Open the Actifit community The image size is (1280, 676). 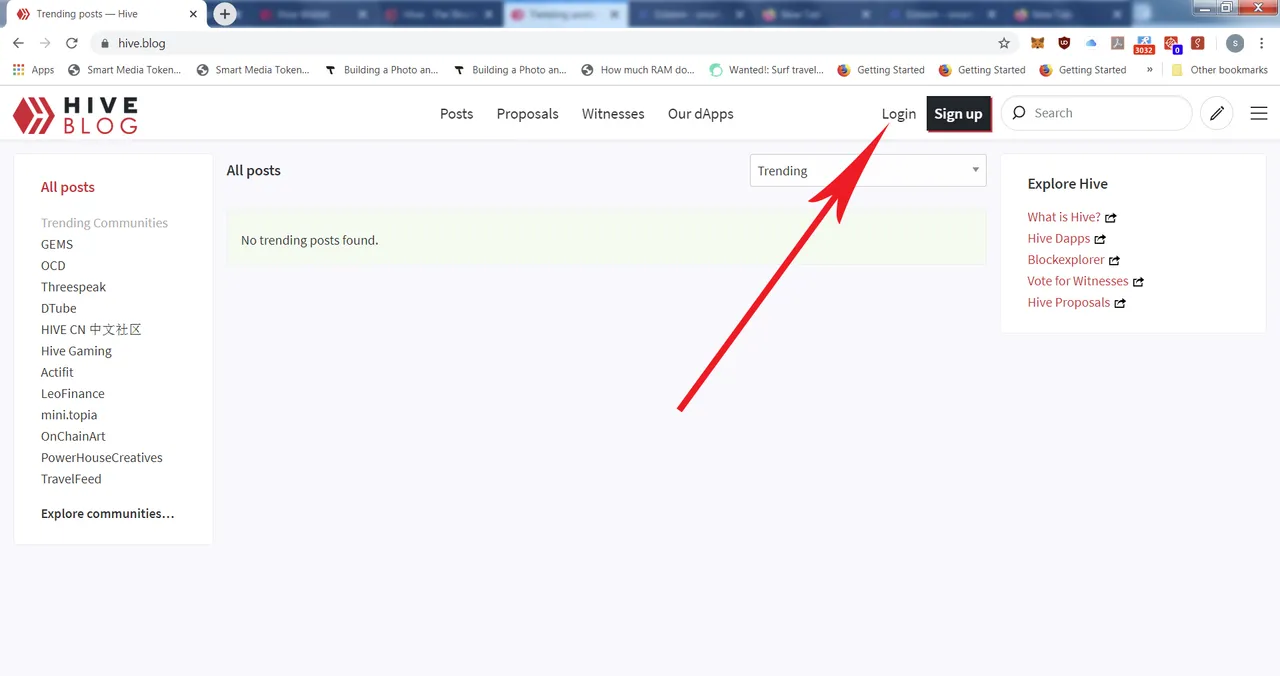click(57, 372)
